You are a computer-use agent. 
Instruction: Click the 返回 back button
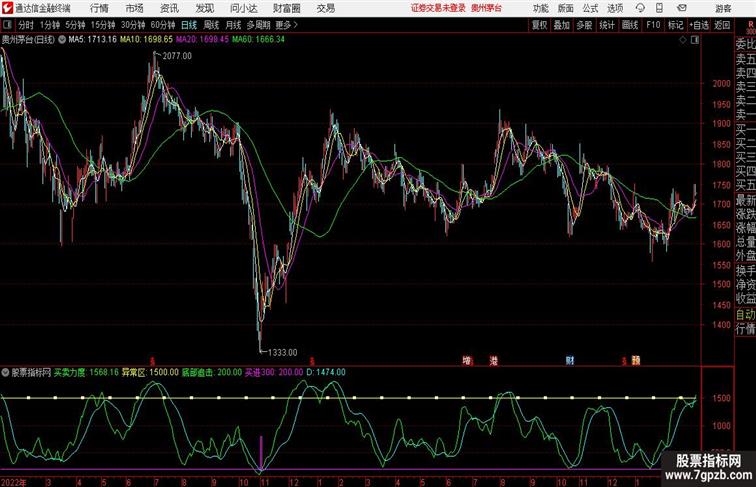[x=722, y=25]
